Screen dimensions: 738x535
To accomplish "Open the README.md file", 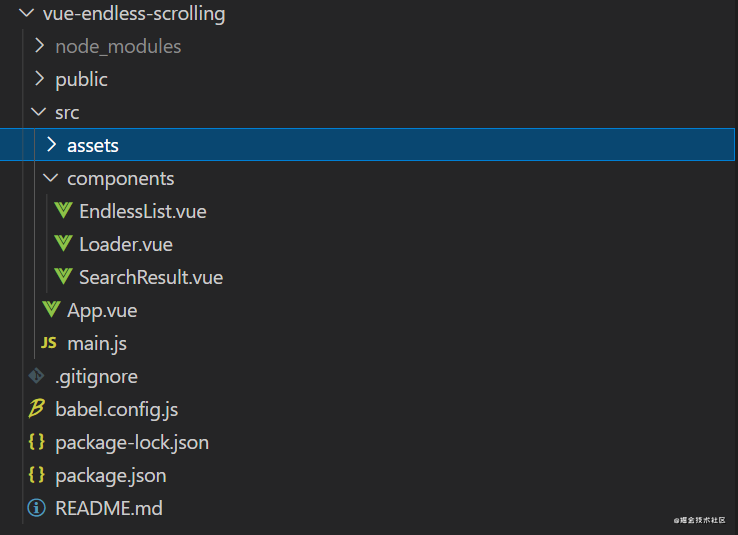I will pos(109,508).
